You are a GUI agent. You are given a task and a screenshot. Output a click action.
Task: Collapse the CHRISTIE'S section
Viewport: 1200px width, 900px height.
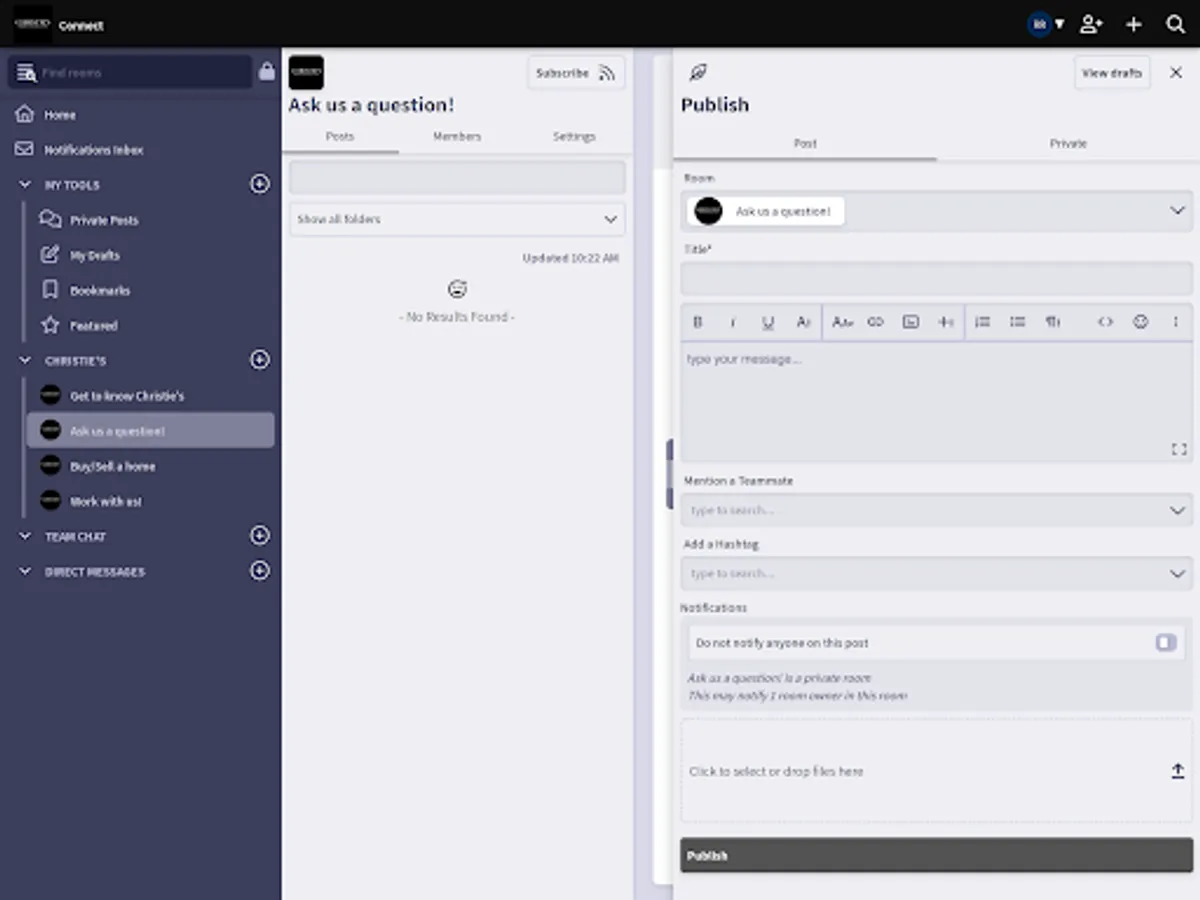pos(25,360)
